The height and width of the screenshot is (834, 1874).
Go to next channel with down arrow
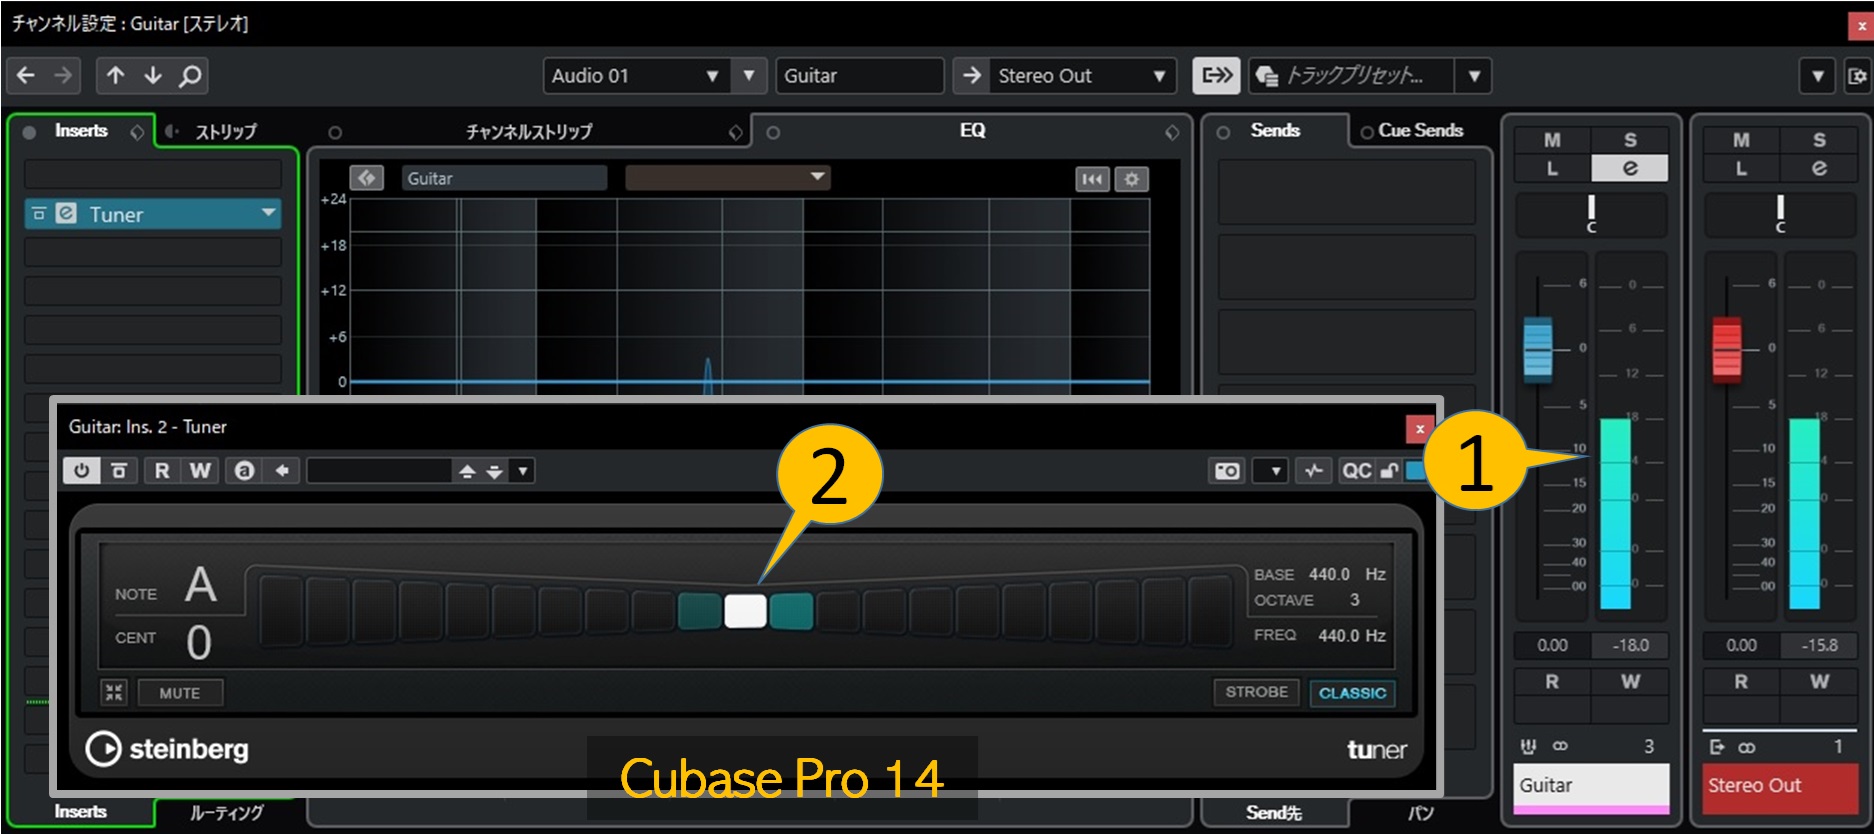click(153, 75)
